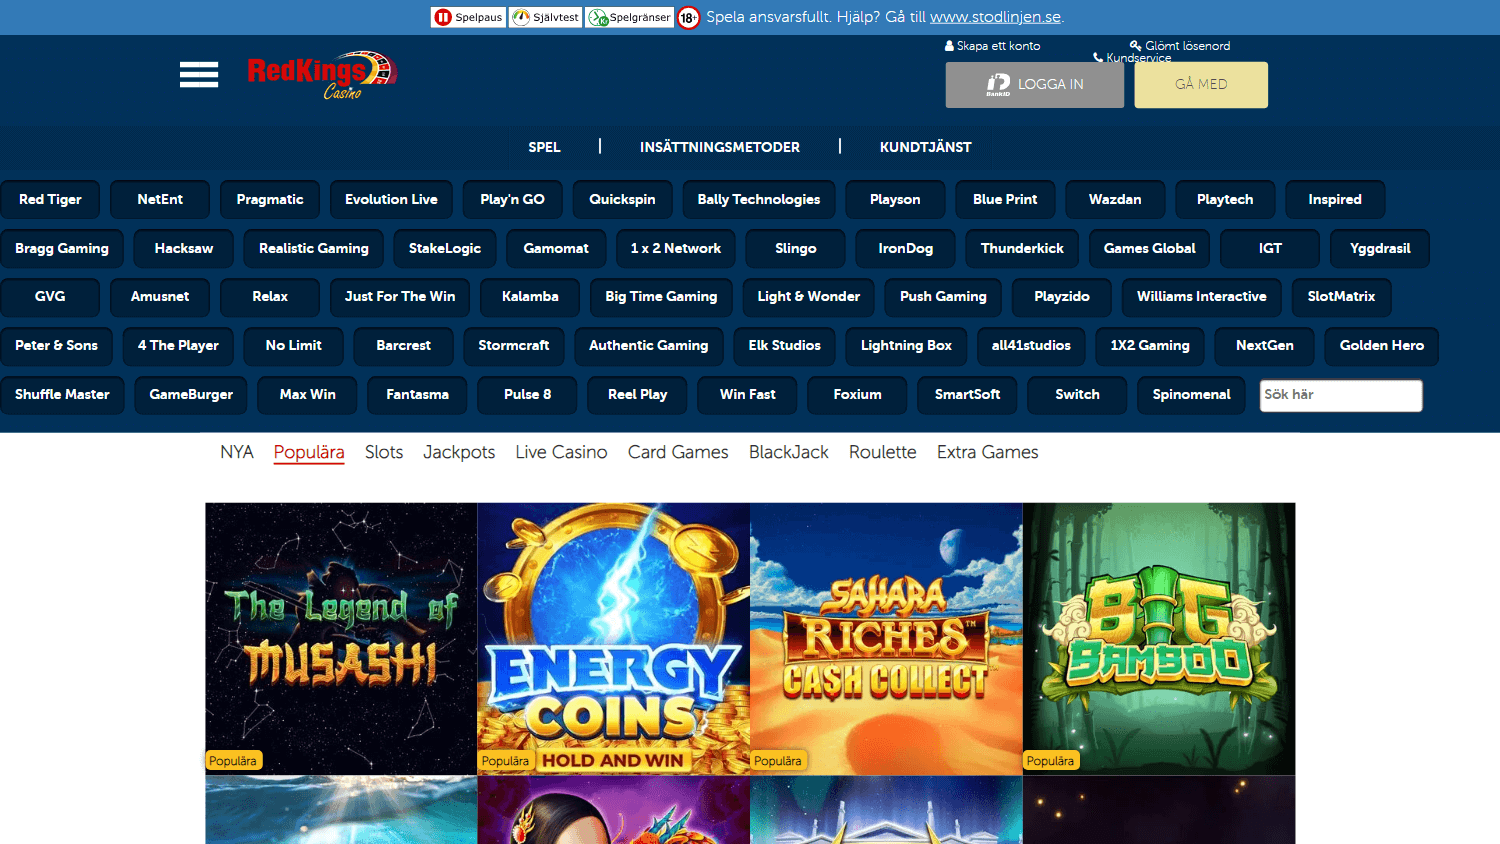Filter by Quickspin provider
Image resolution: width=1500 pixels, height=844 pixels.
622,199
